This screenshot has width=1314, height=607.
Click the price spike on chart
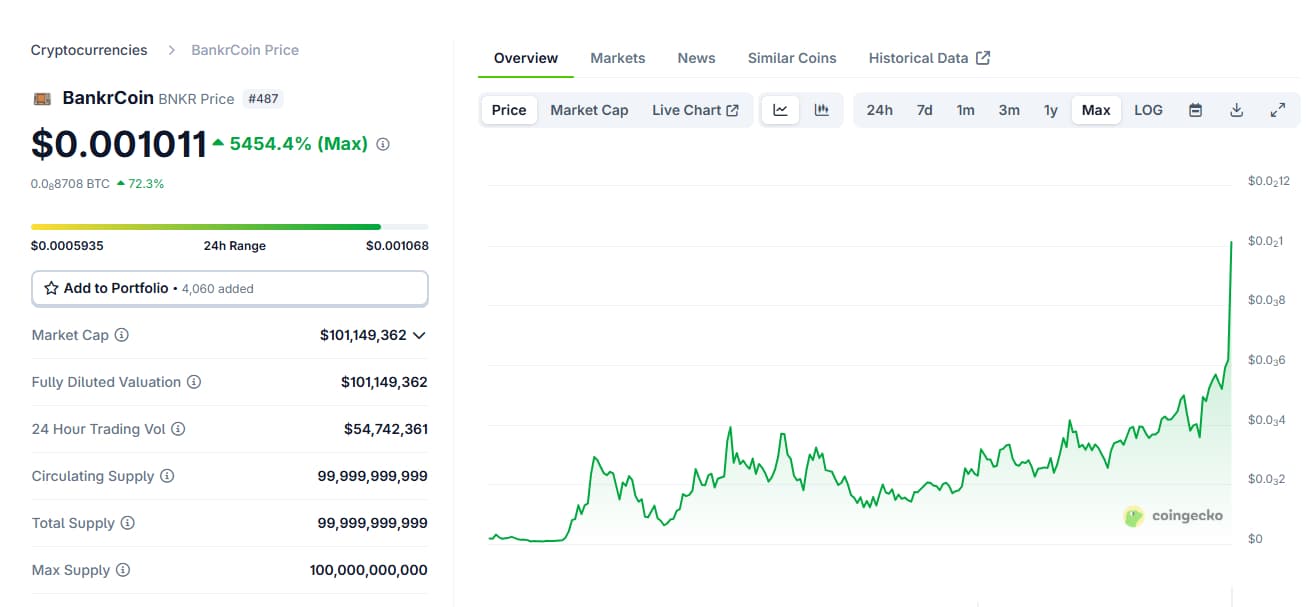click(1230, 243)
